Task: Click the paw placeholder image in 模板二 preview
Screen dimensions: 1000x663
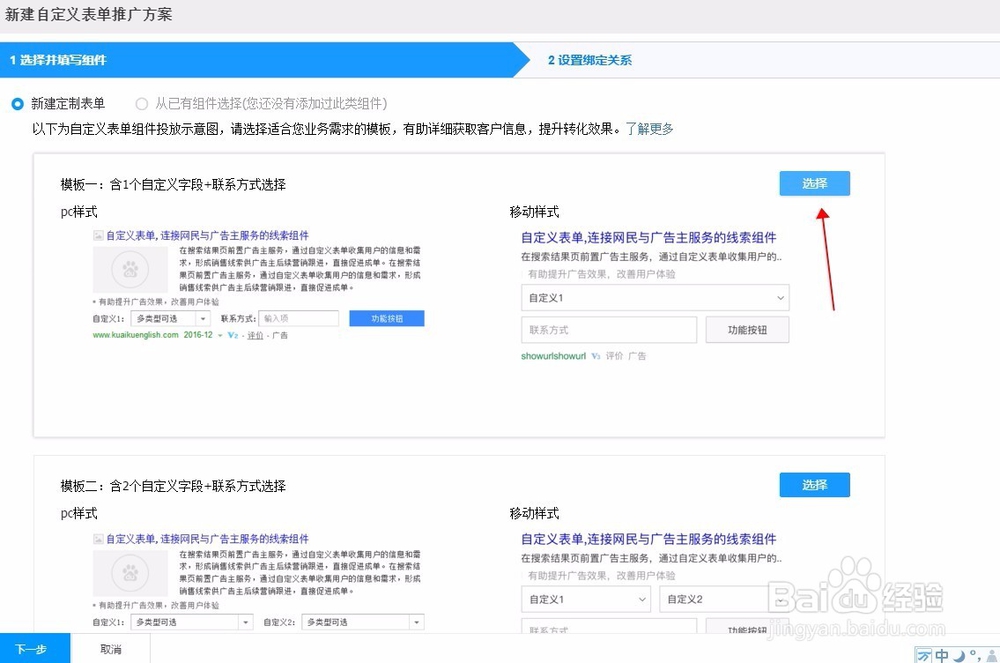Action: click(131, 572)
